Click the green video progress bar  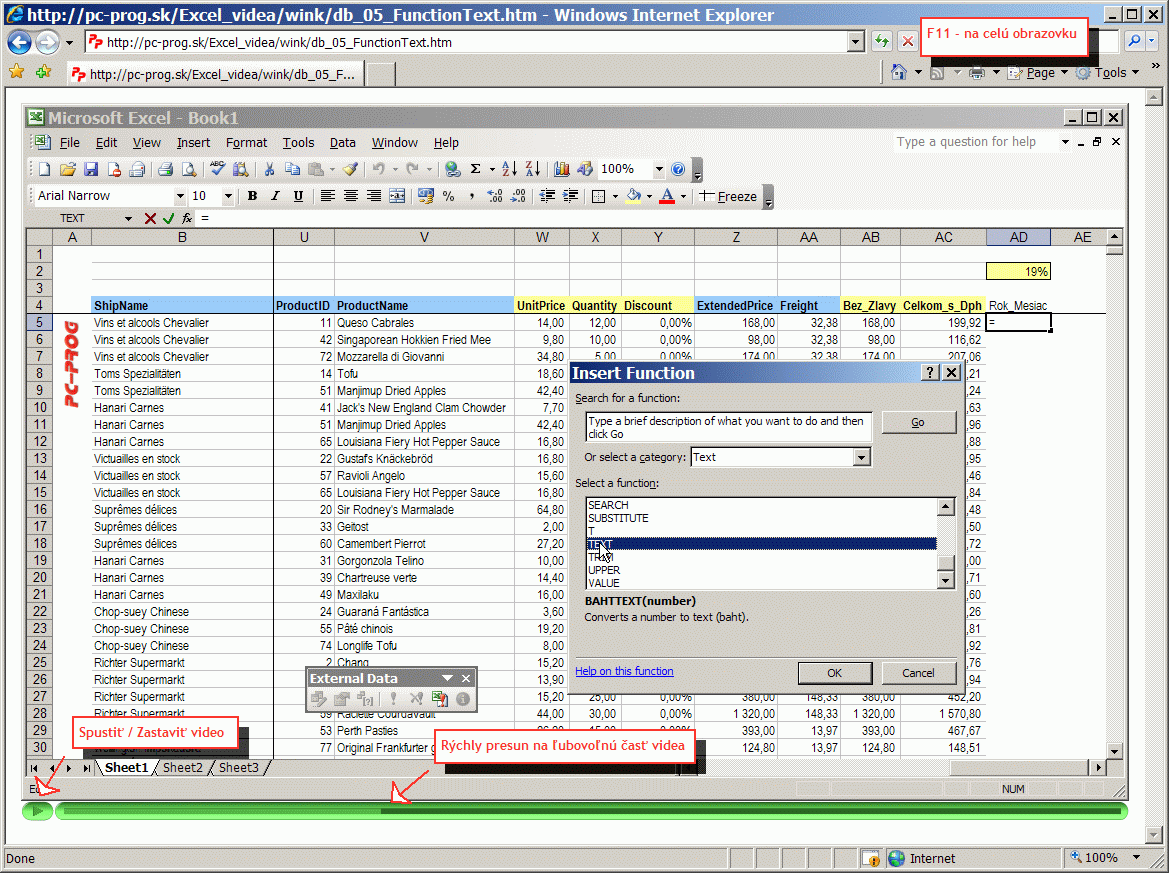click(591, 810)
